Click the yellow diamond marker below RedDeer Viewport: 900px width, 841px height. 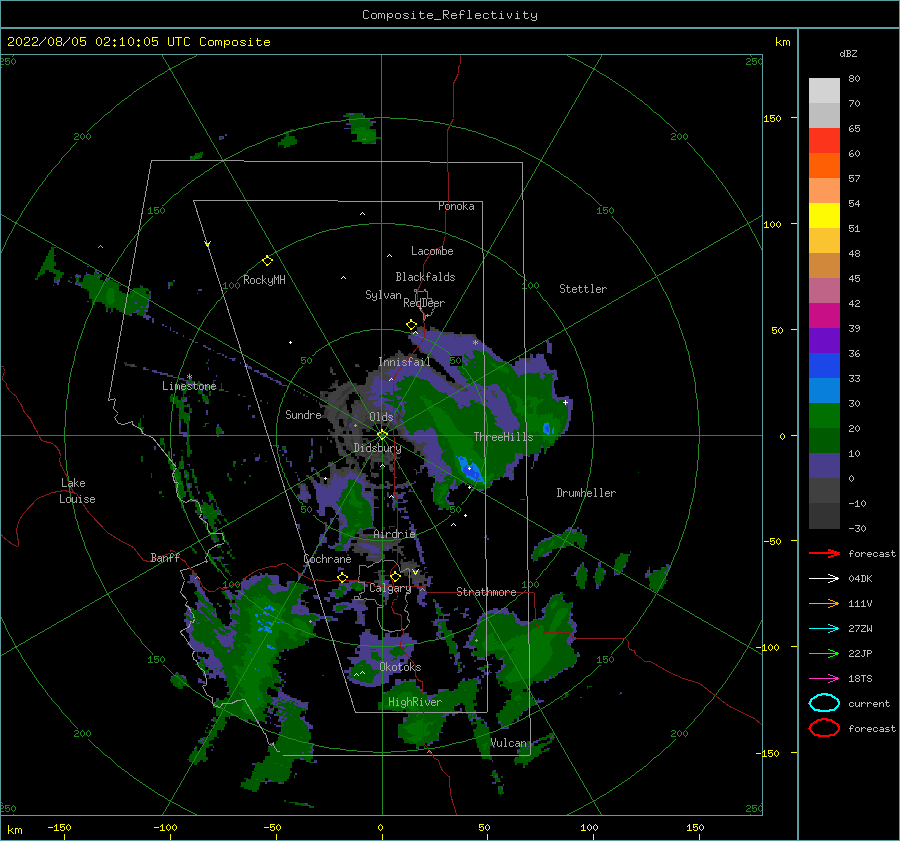pyautogui.click(x=412, y=325)
